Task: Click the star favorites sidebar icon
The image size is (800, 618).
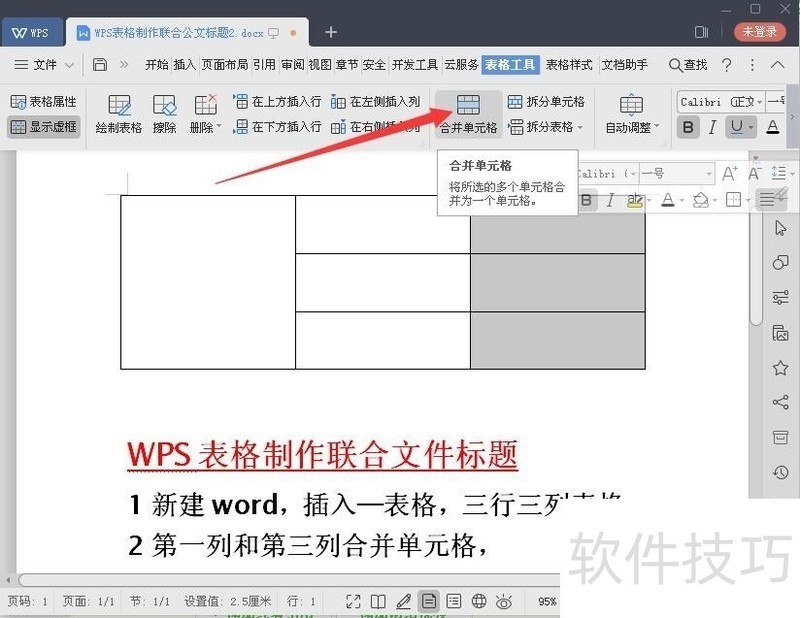Action: (780, 367)
